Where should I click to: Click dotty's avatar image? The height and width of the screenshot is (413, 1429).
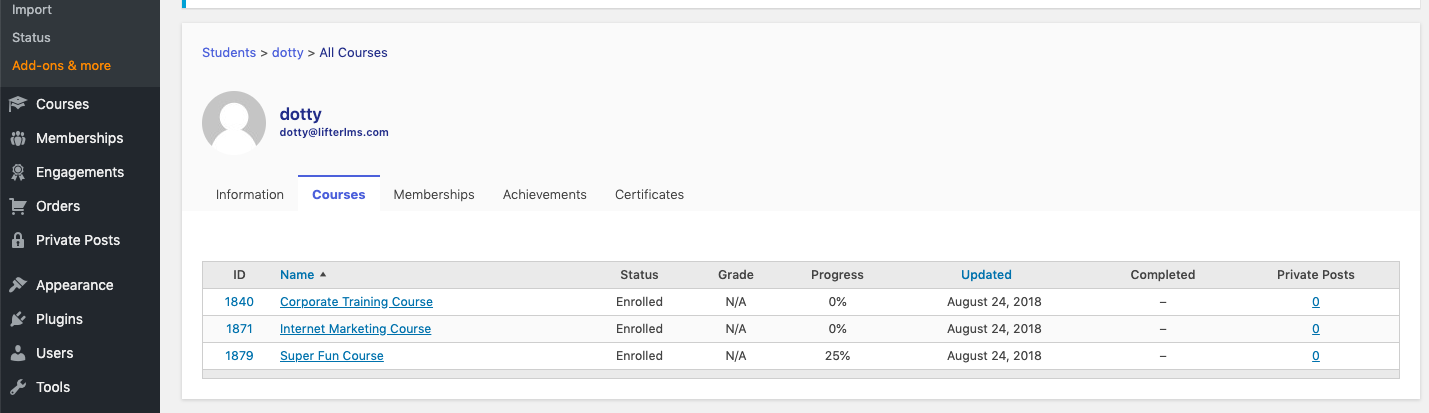(234, 123)
